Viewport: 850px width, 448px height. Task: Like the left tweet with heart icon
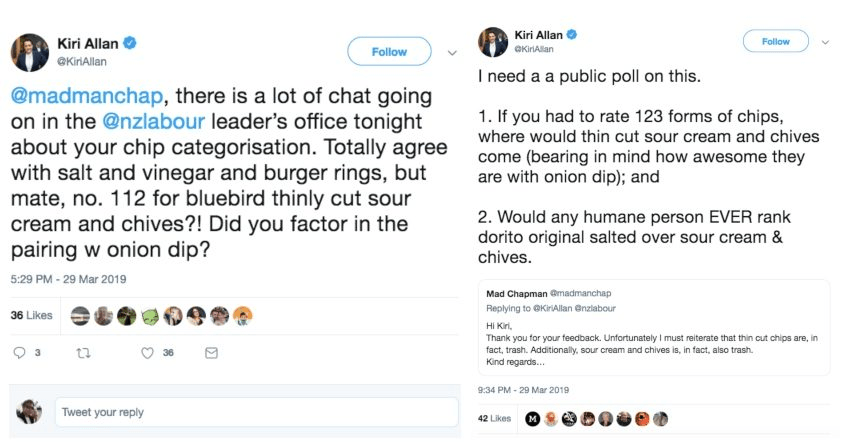click(x=147, y=353)
